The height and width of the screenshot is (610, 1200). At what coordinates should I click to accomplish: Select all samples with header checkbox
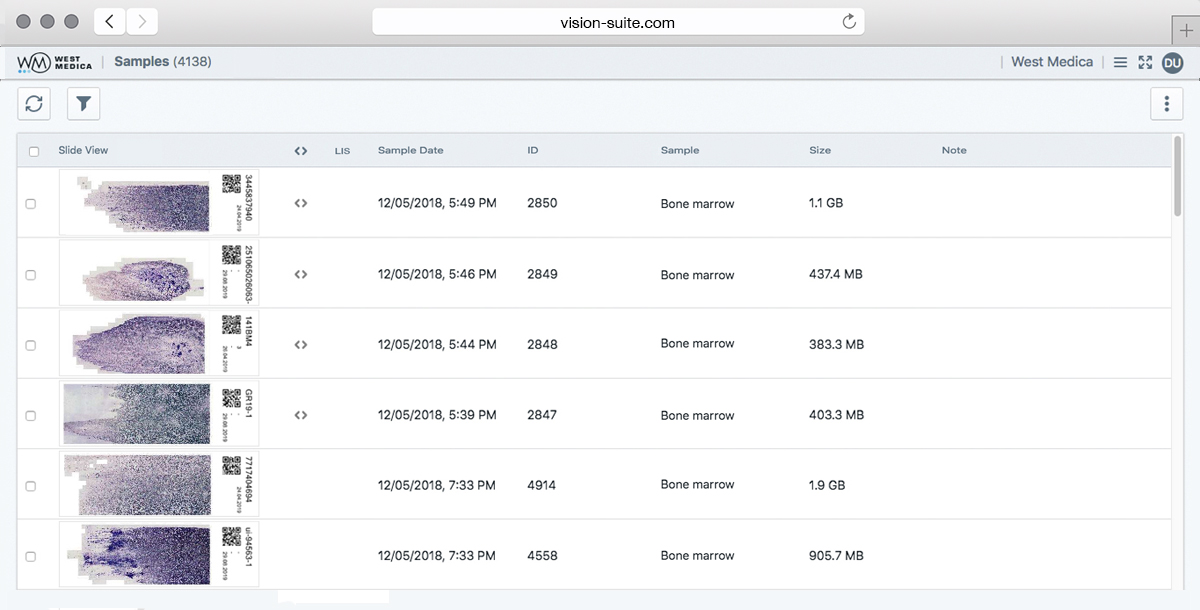34,152
